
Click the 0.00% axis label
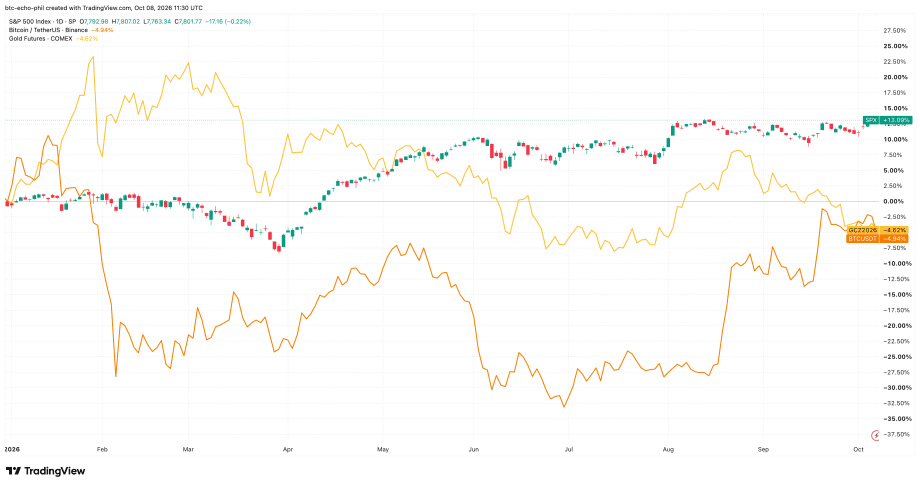[x=896, y=201]
